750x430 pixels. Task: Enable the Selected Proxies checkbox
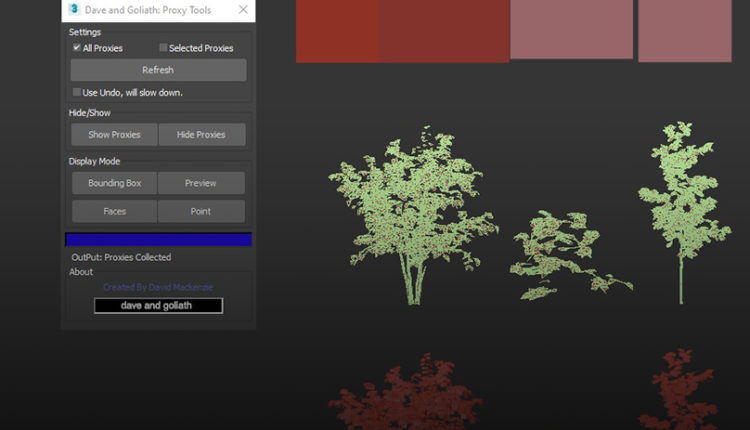[x=163, y=48]
